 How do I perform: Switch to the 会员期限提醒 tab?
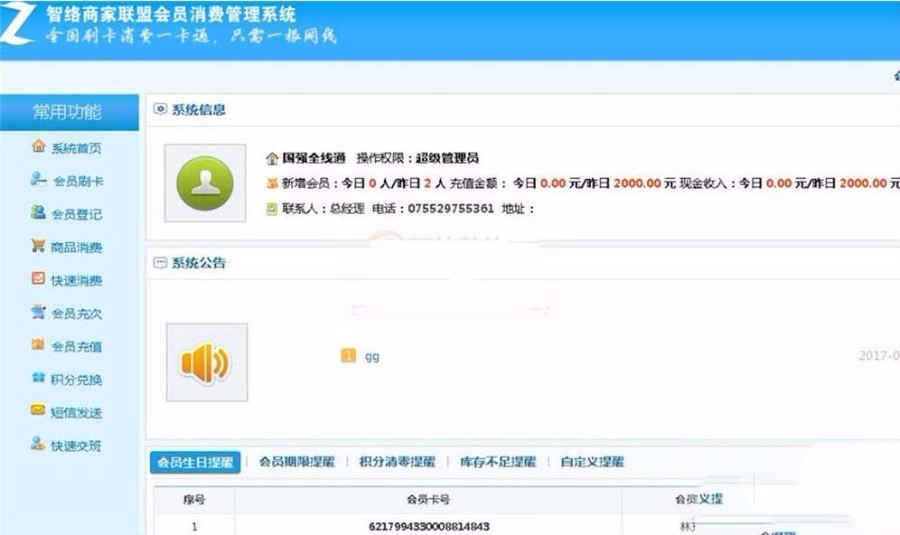pyautogui.click(x=297, y=462)
